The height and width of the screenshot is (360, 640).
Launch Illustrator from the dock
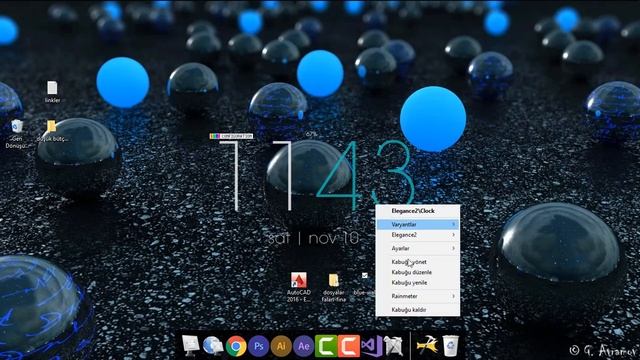pos(281,346)
